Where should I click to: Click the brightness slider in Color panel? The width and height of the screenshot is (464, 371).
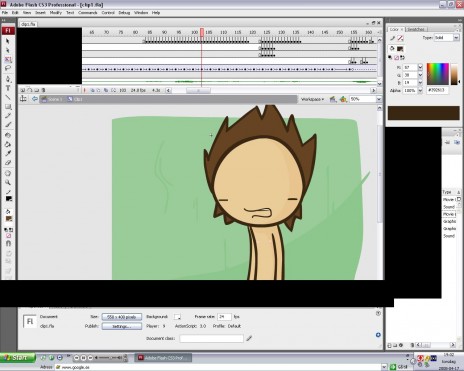[455, 74]
